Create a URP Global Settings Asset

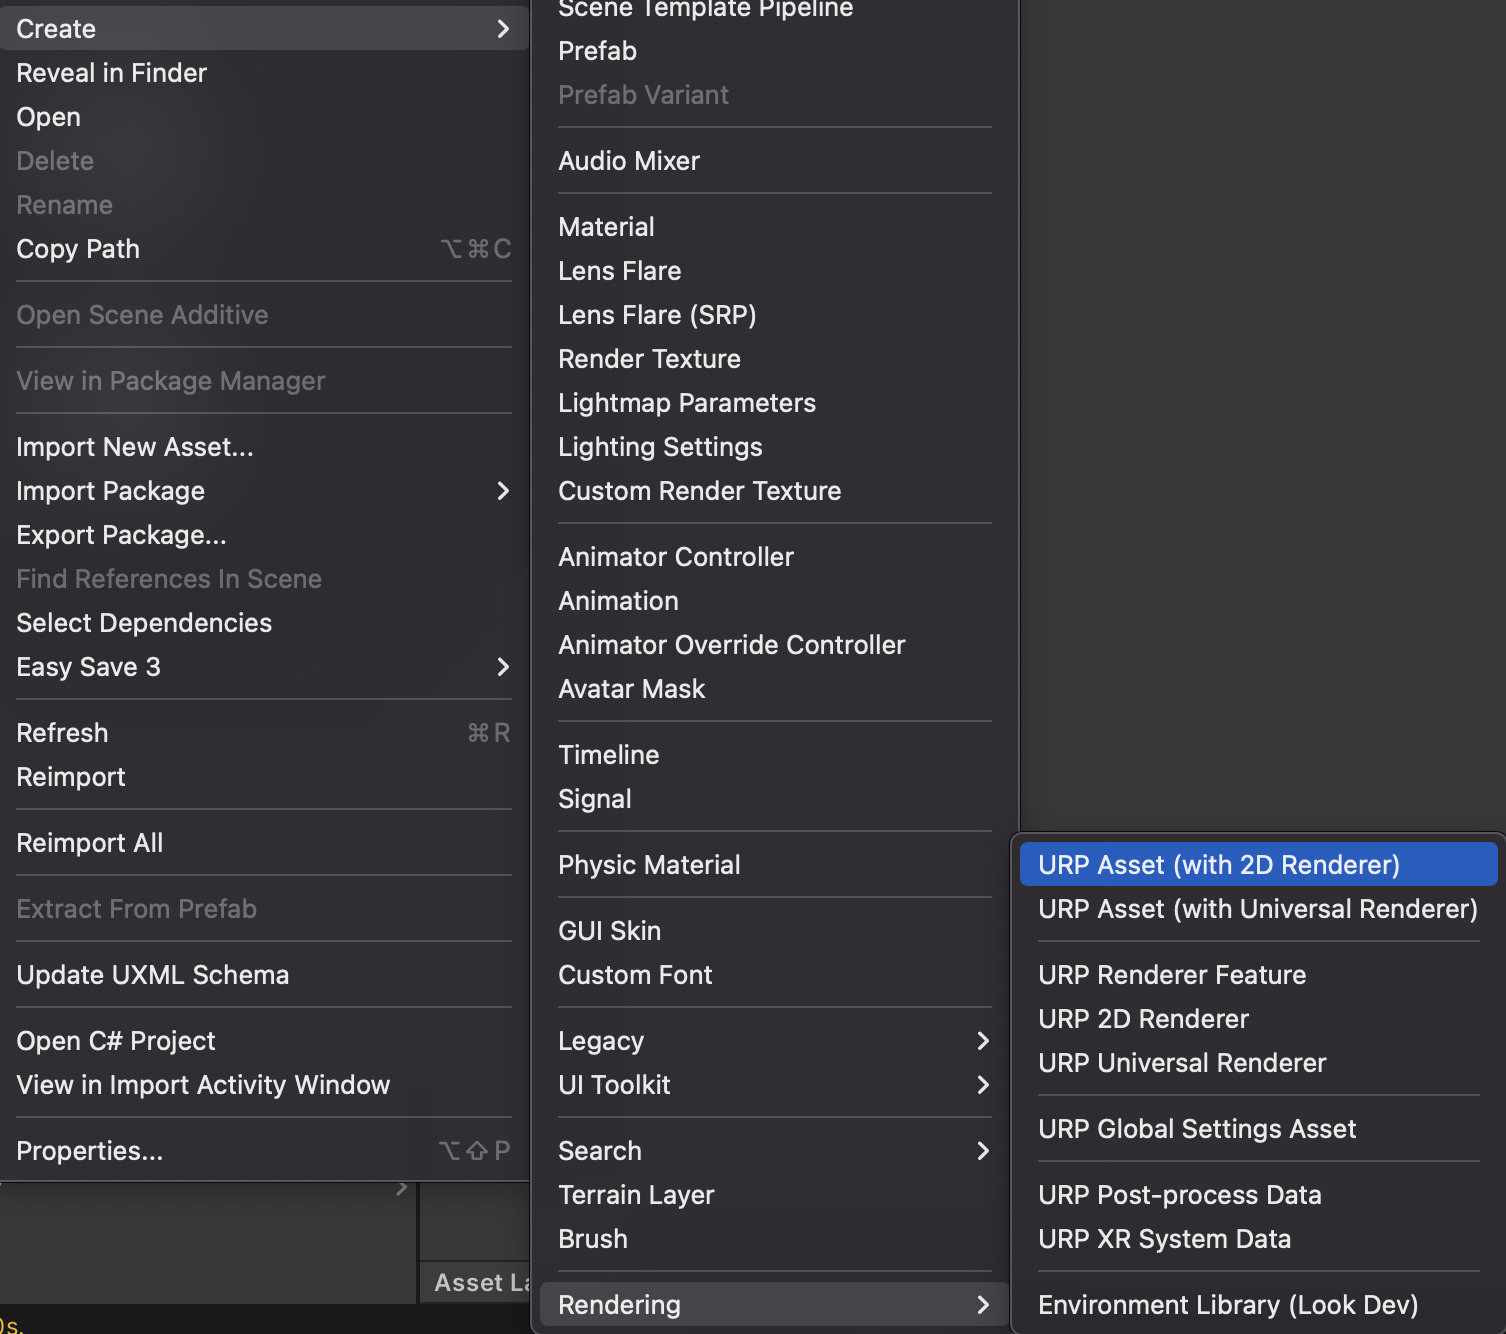click(x=1196, y=1128)
